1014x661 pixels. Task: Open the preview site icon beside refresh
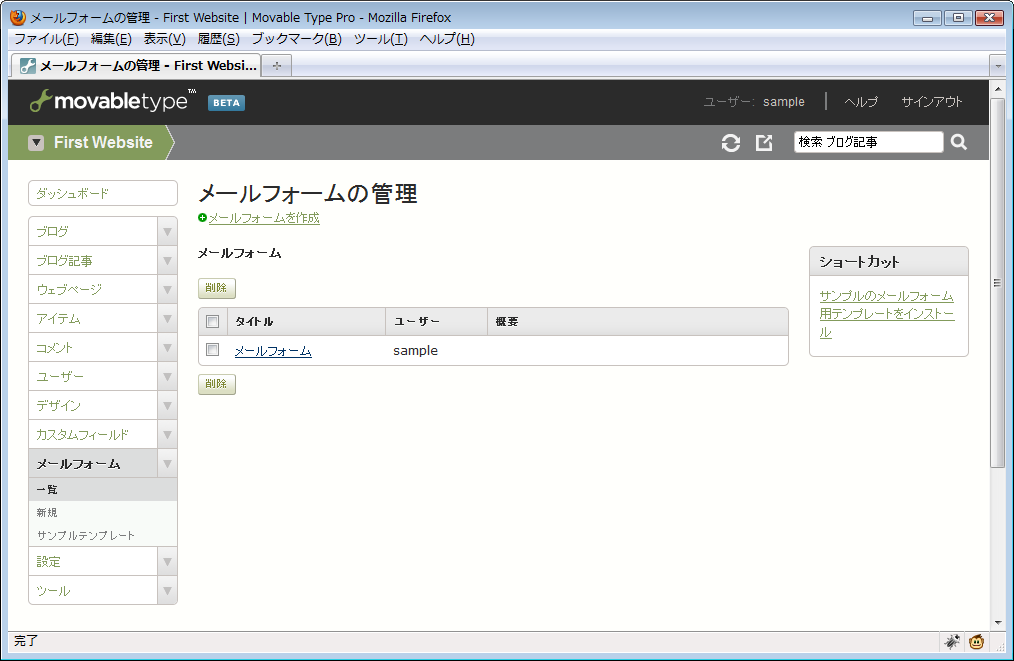point(764,142)
